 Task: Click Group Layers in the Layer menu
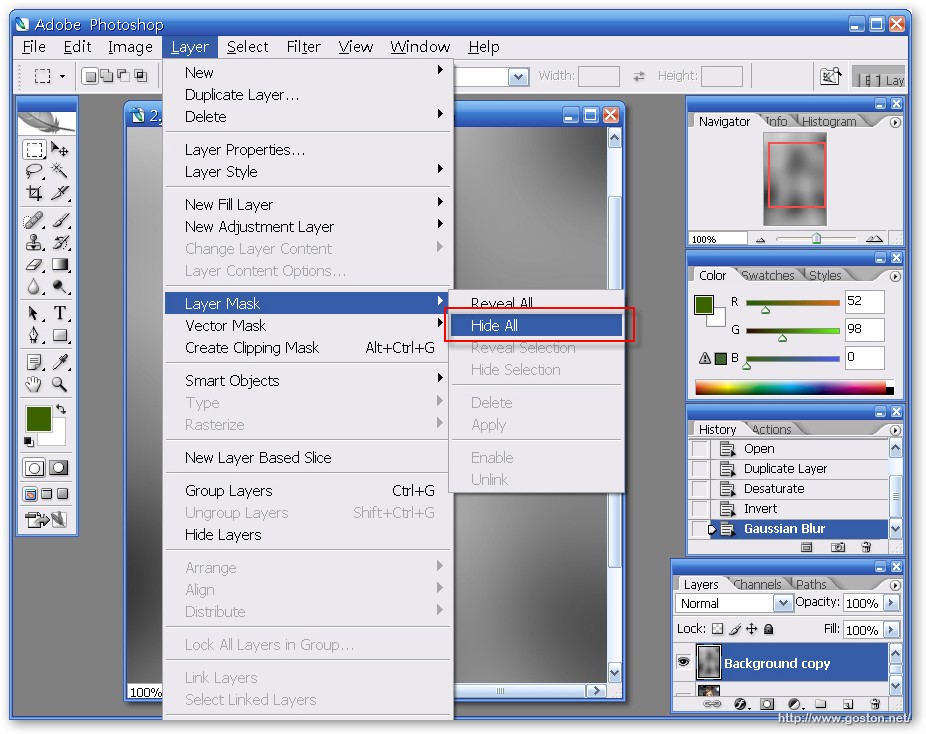(306, 491)
